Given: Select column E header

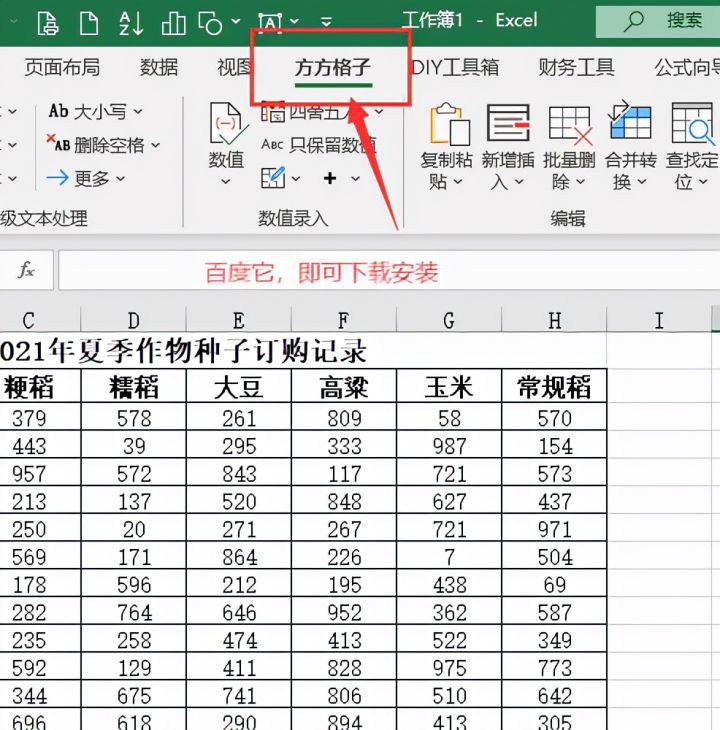Looking at the screenshot, I should 239,320.
